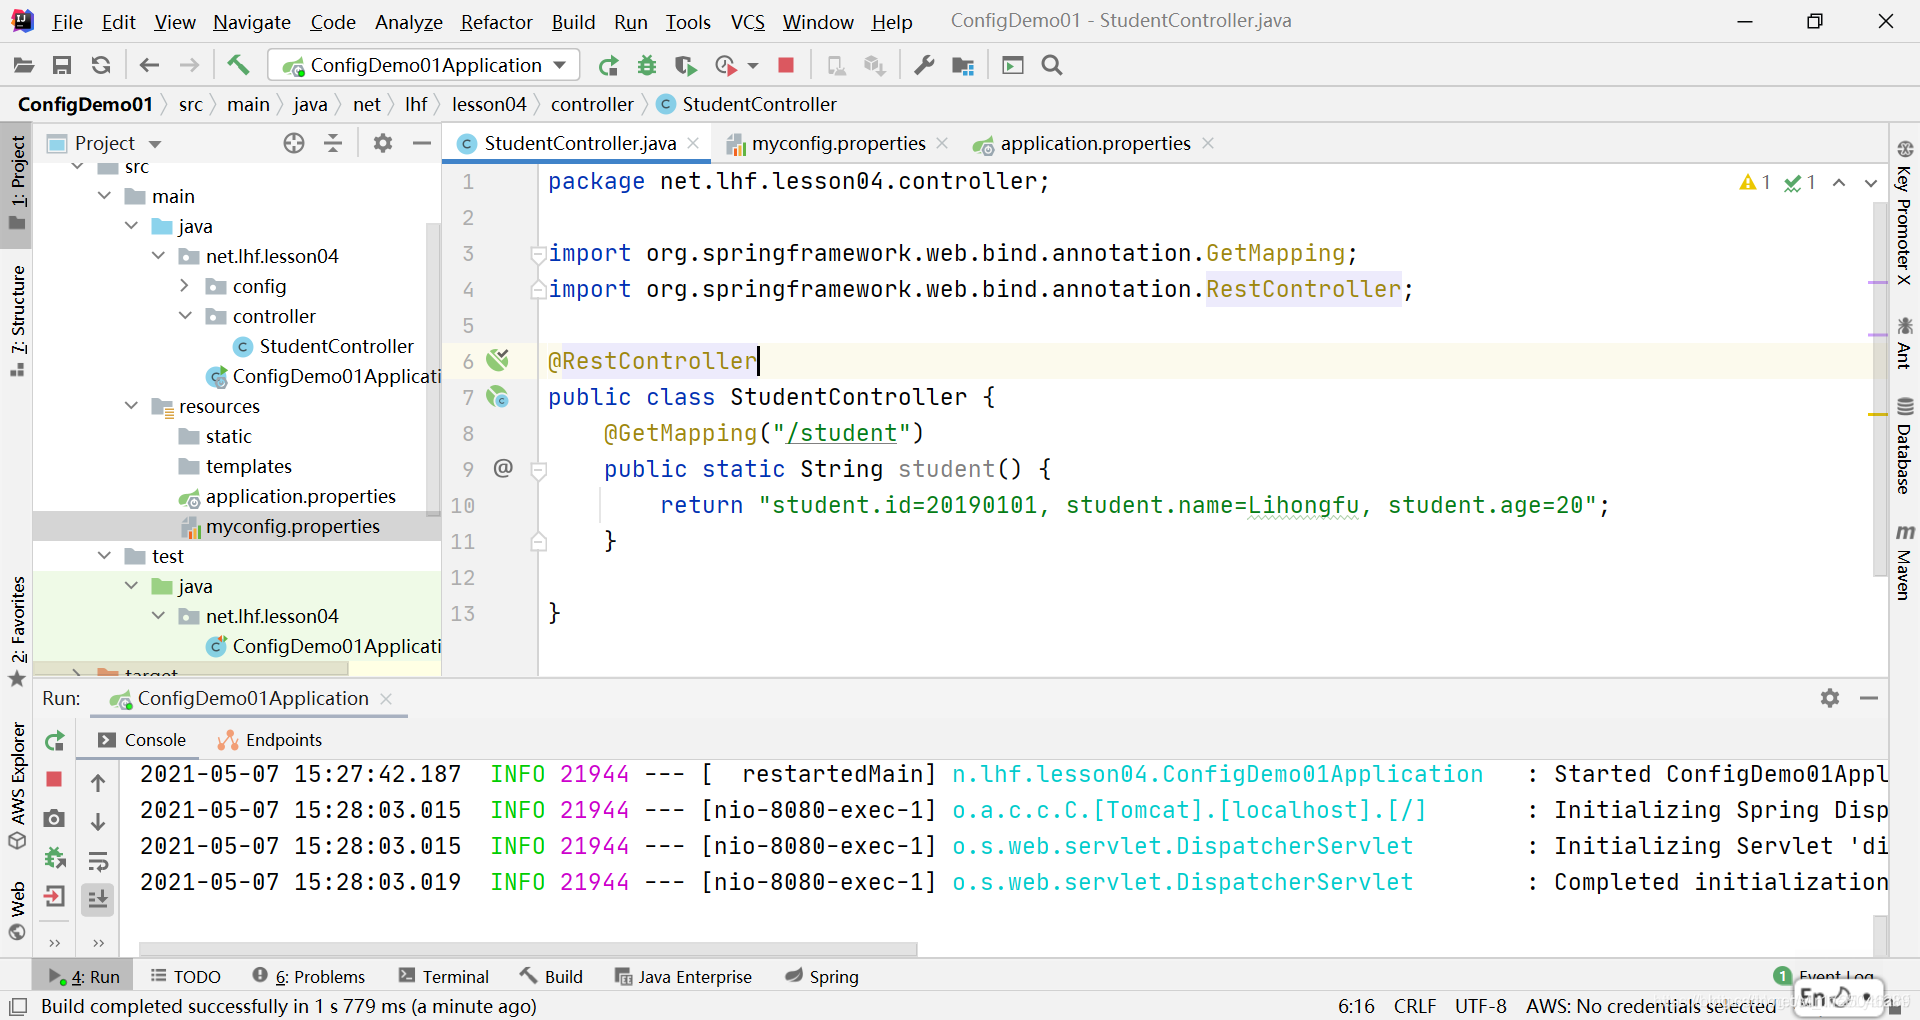The image size is (1920, 1020).
Task: Open the profiler run dropdown arrow
Action: tap(753, 66)
